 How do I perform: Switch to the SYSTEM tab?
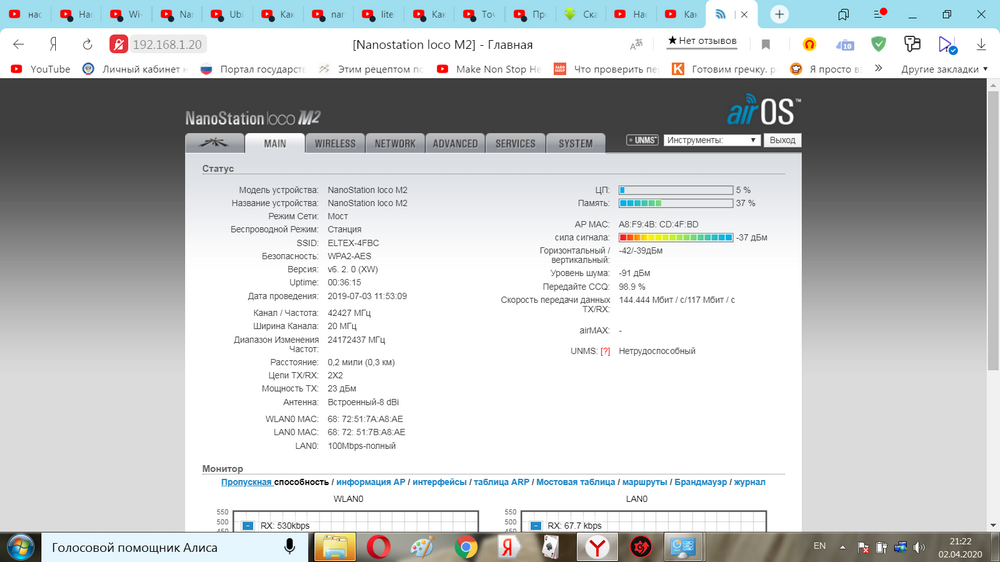tap(575, 144)
